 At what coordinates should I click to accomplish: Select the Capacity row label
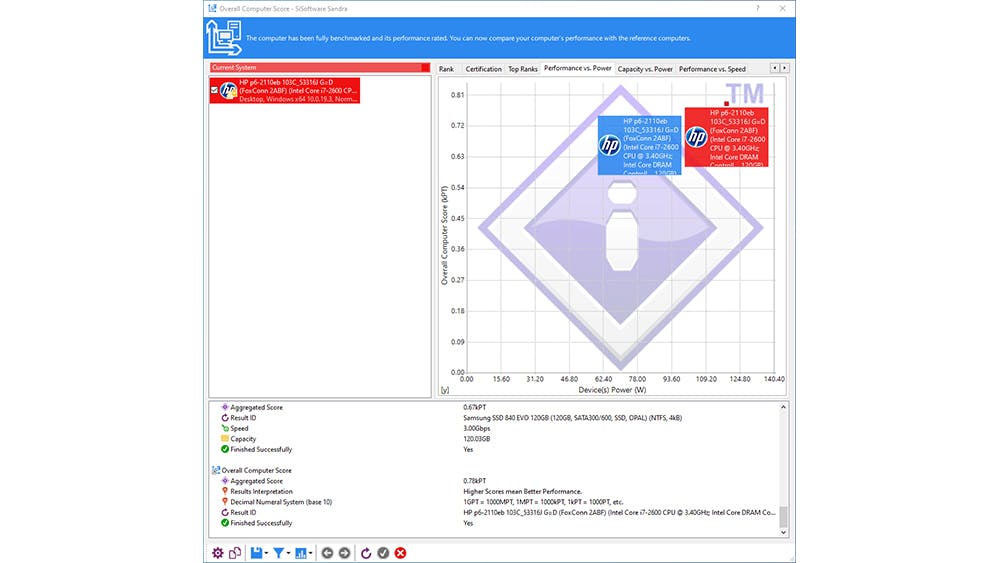pyautogui.click(x=243, y=439)
